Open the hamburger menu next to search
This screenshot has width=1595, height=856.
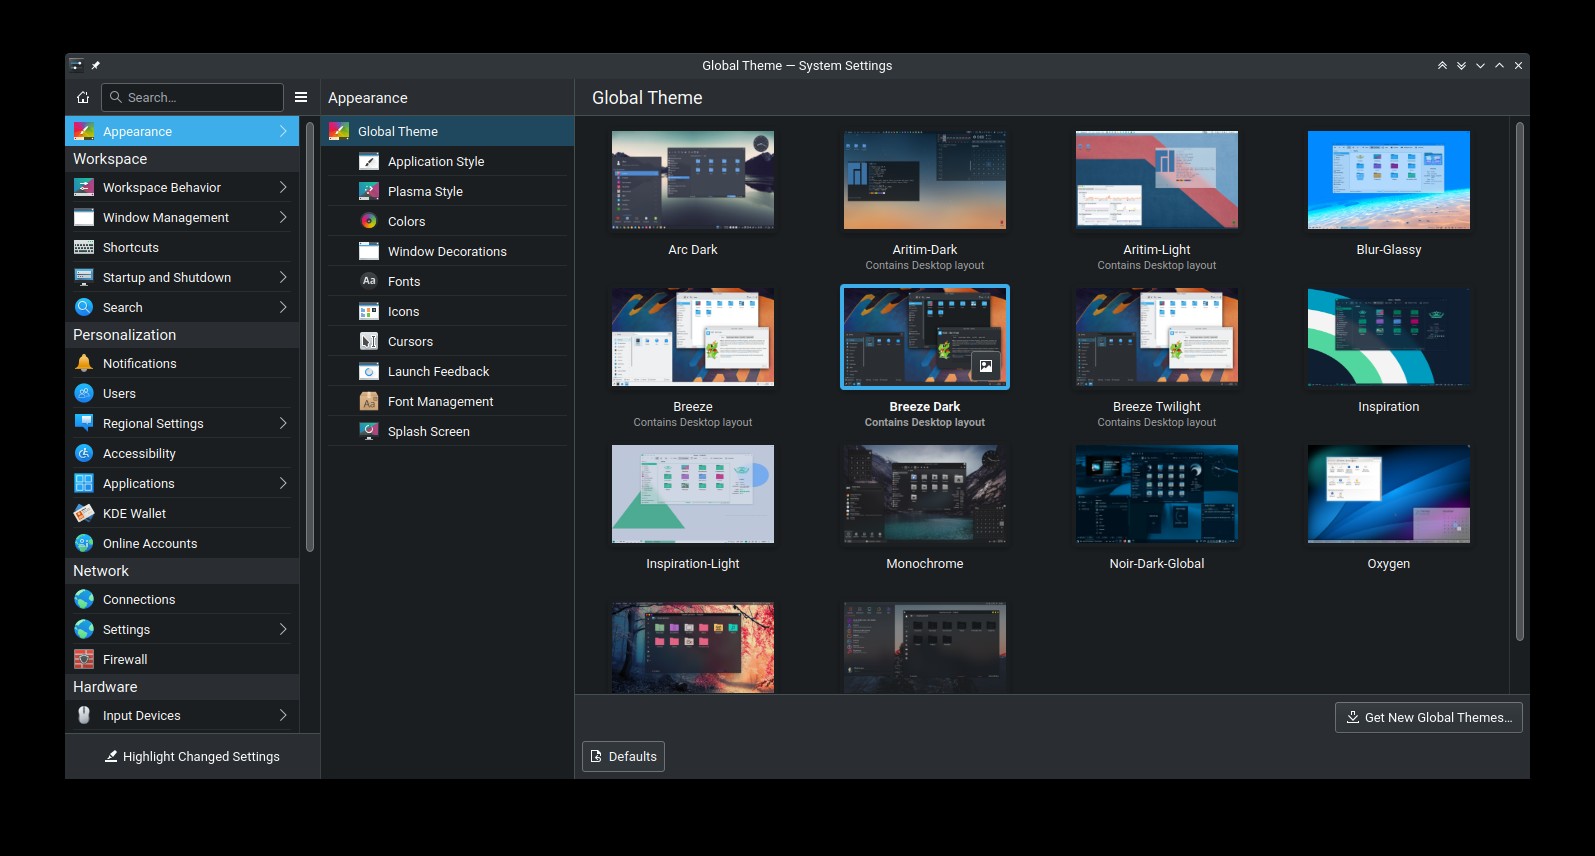(x=301, y=97)
